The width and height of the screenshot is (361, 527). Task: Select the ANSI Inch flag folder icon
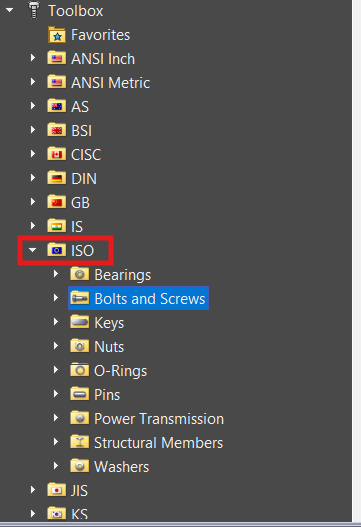(x=56, y=58)
